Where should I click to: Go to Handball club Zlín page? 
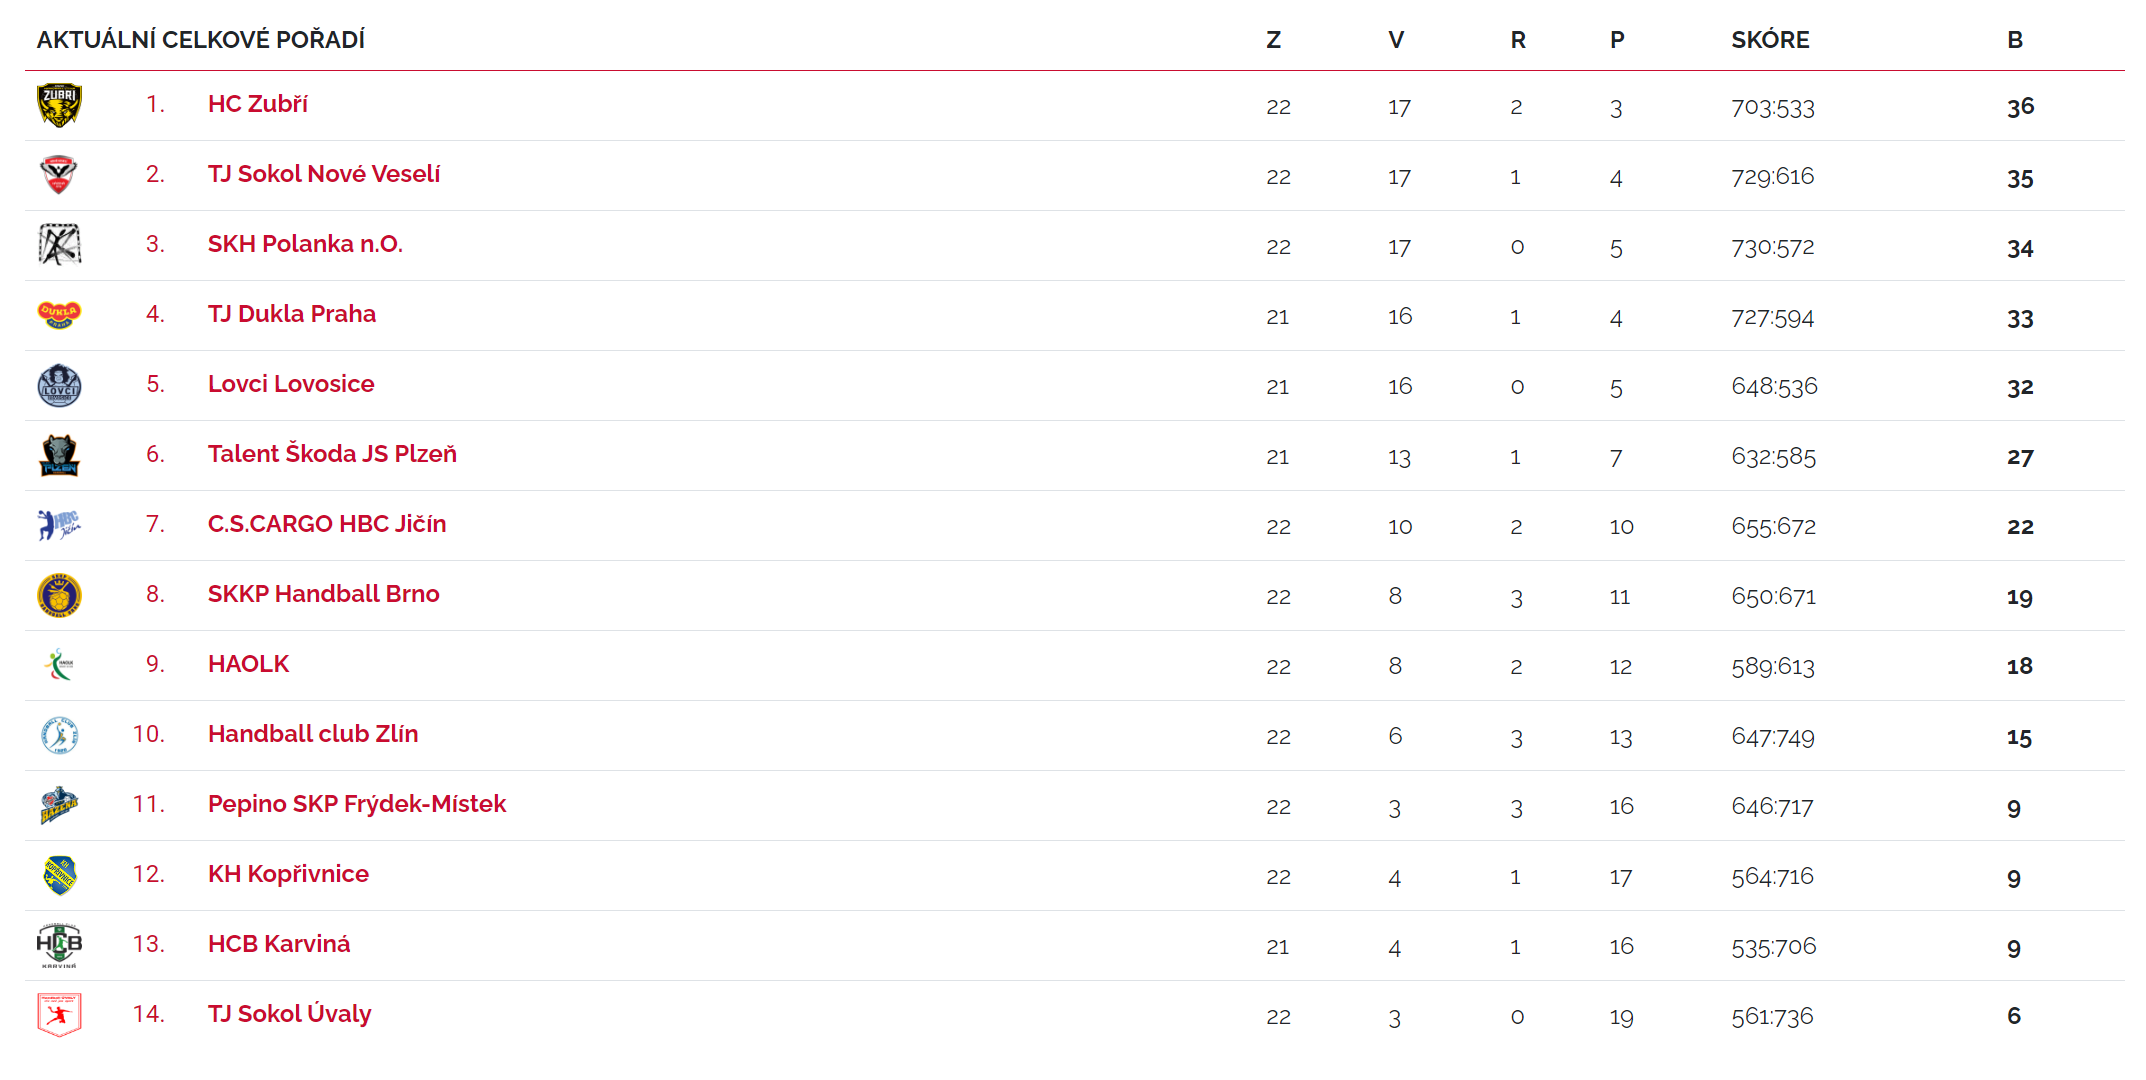point(312,734)
